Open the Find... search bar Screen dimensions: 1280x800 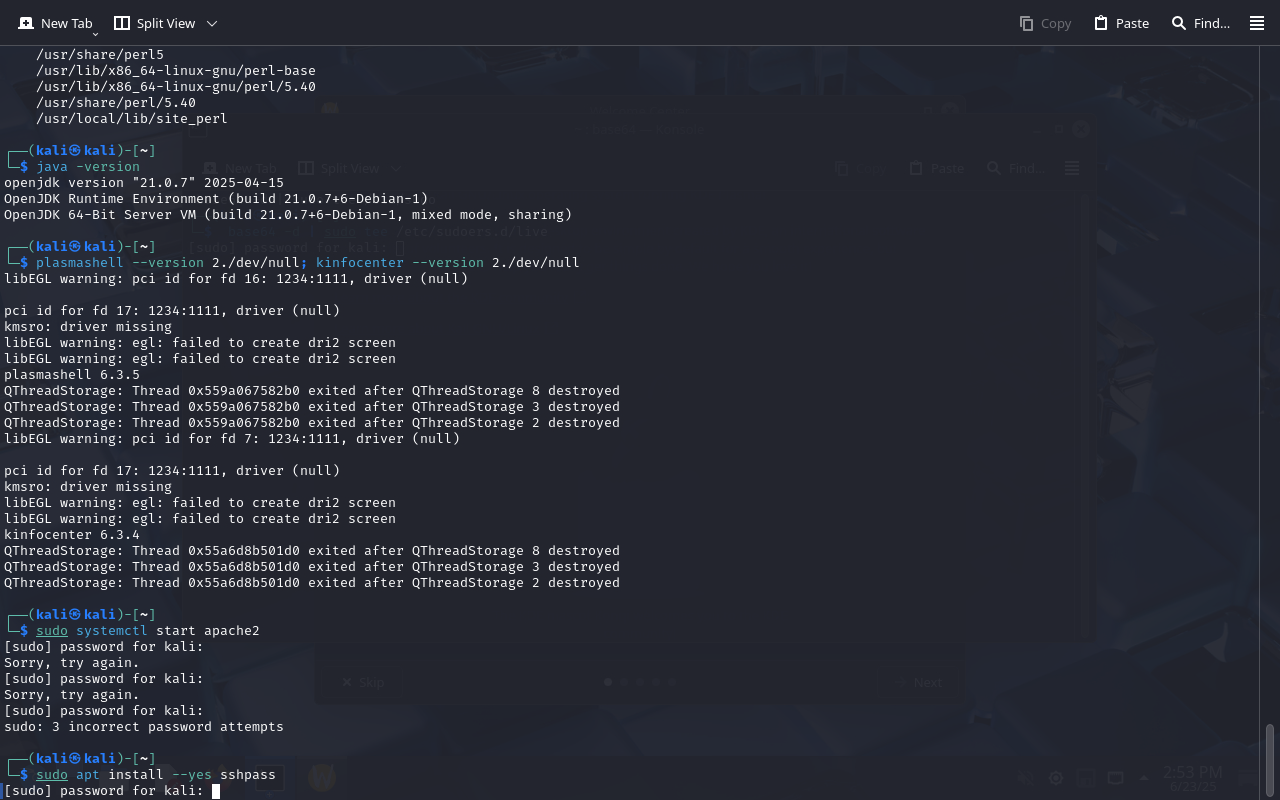pos(1200,23)
